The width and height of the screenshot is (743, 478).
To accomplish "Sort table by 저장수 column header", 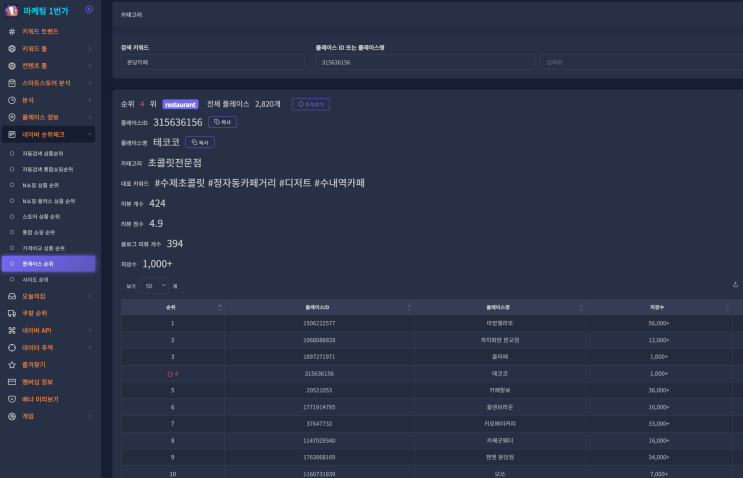I will tap(659, 307).
